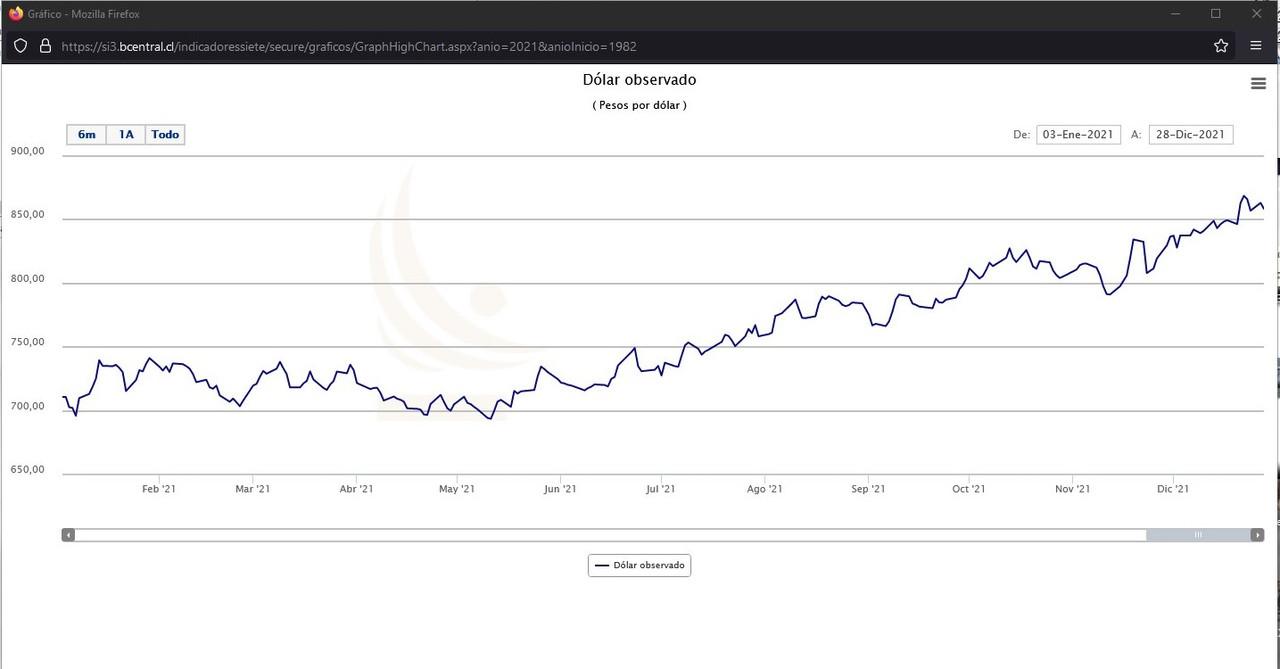This screenshot has height=669, width=1280.
Task: Grab the navigator scrollbar handle
Action: 1198,535
